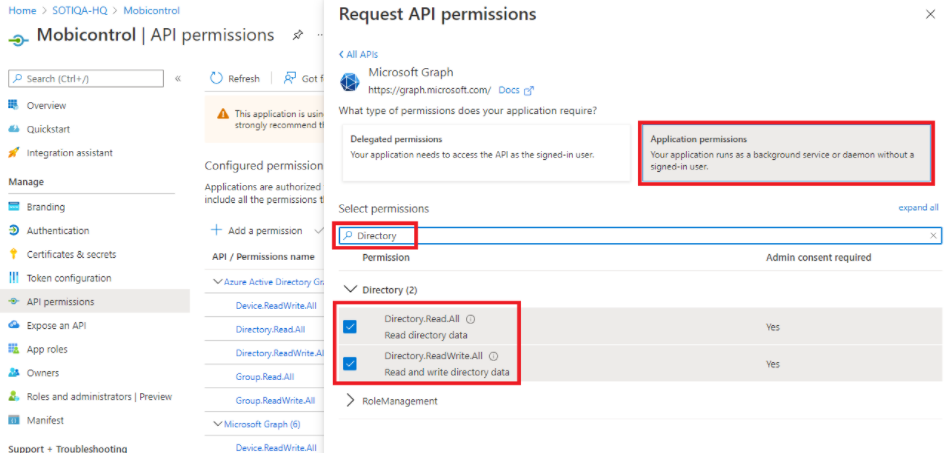Select the Delegated permissions option

click(486, 152)
